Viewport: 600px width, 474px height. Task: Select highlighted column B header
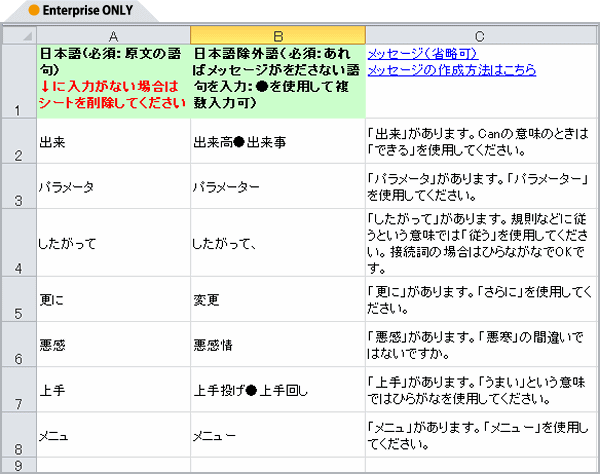pos(278,36)
